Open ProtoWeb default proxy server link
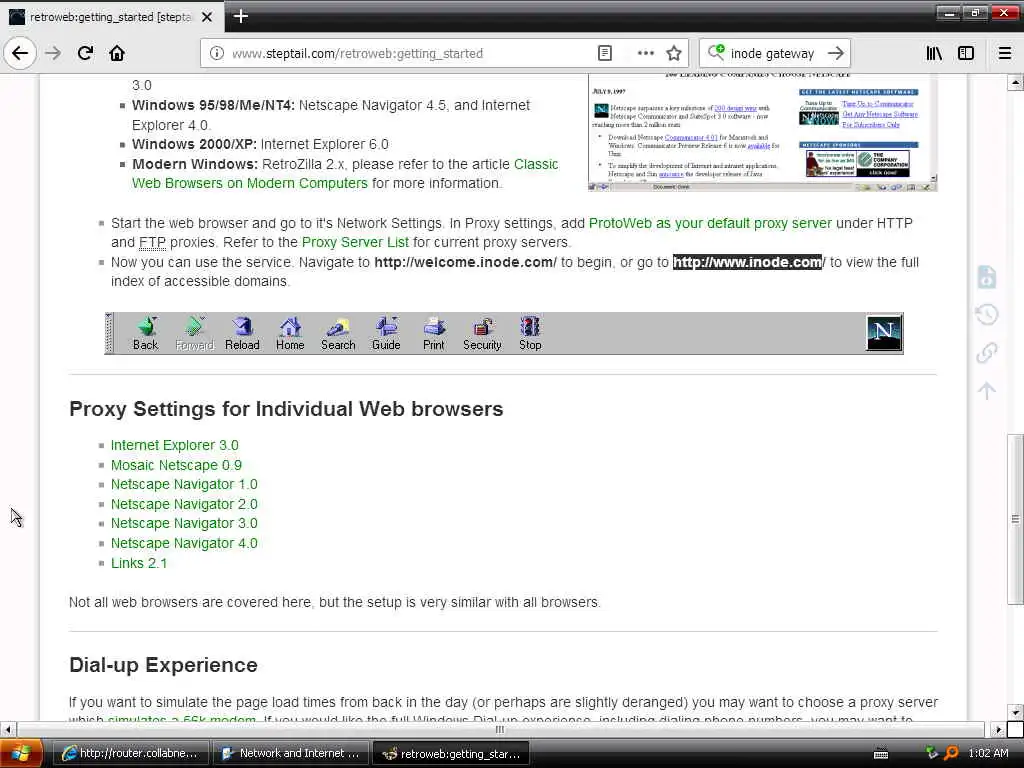 (710, 223)
